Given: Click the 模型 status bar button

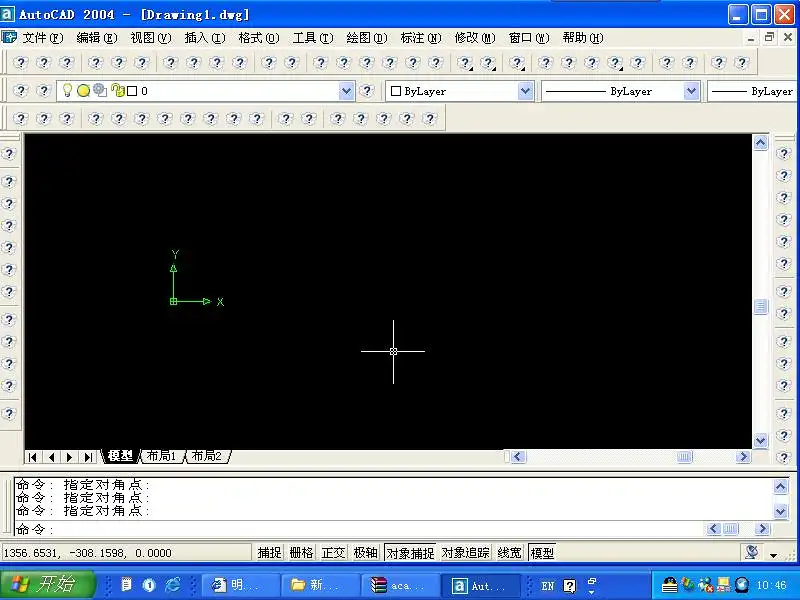Looking at the screenshot, I should pyautogui.click(x=542, y=553).
